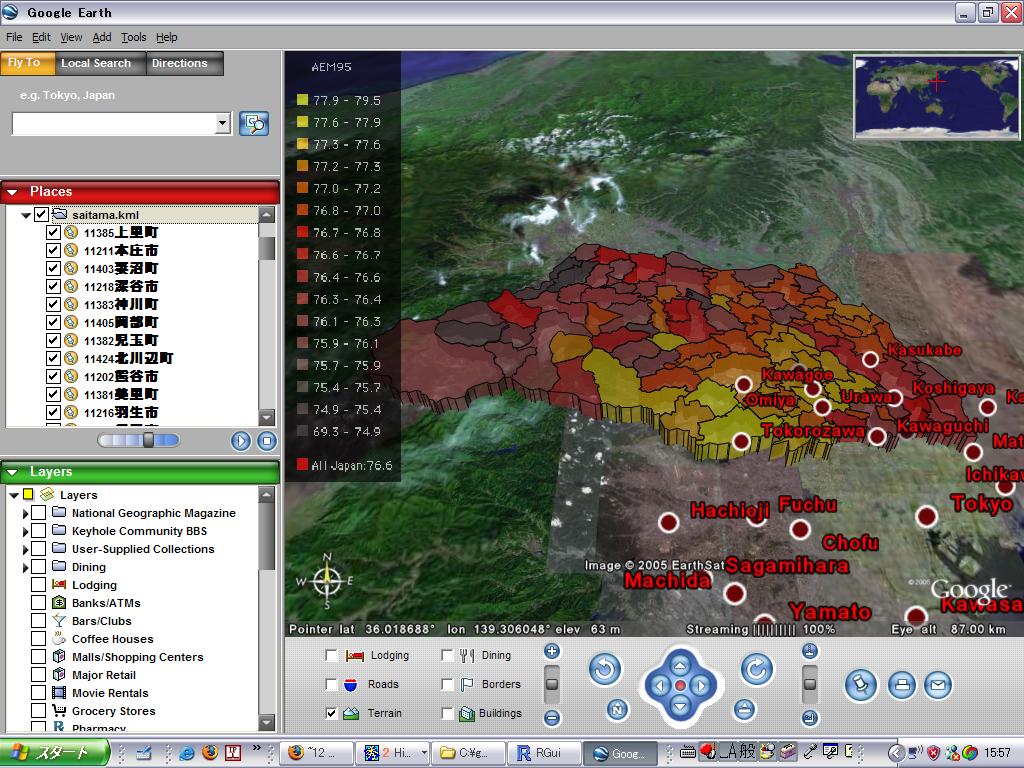
Task: Uncheck the 11211 place checkbox
Action: [53, 250]
